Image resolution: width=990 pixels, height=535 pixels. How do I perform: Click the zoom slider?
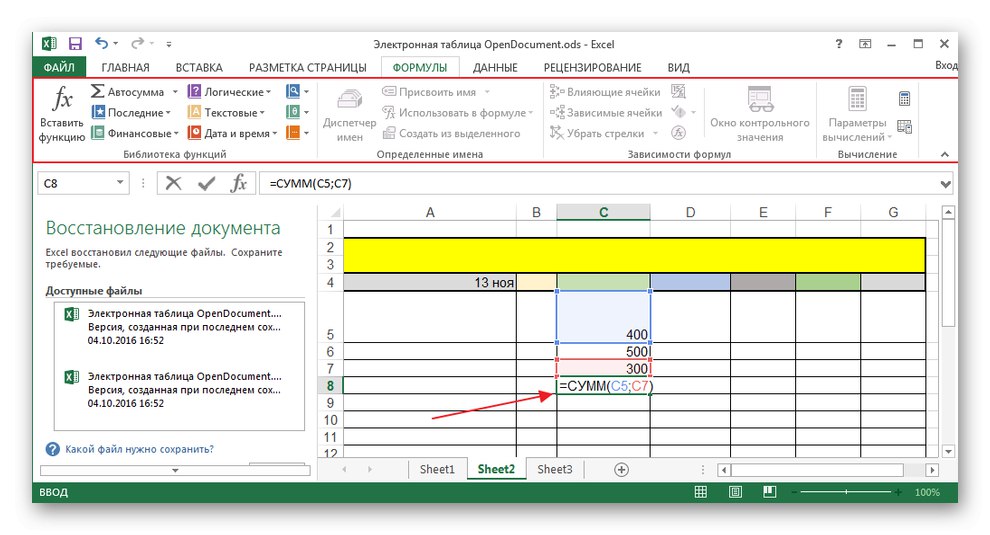(846, 492)
